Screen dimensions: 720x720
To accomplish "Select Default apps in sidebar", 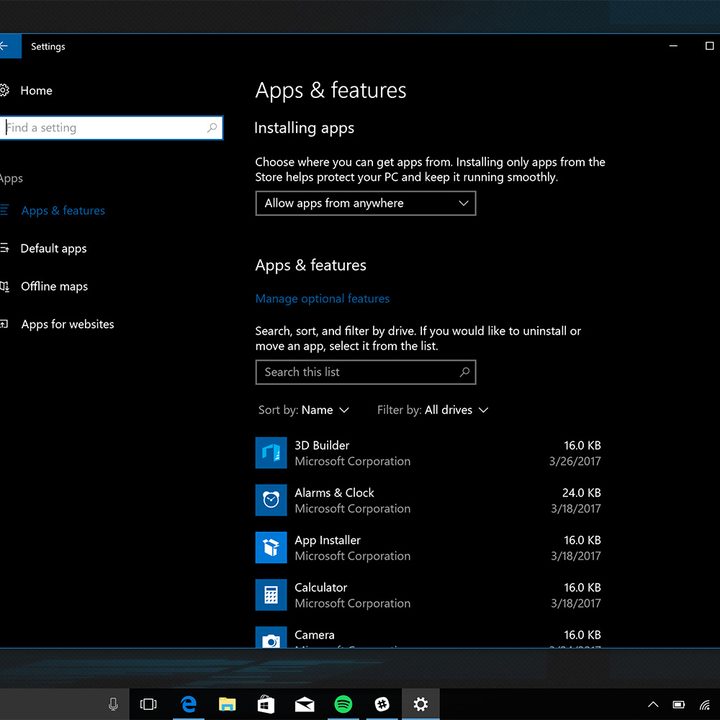I will point(53,248).
